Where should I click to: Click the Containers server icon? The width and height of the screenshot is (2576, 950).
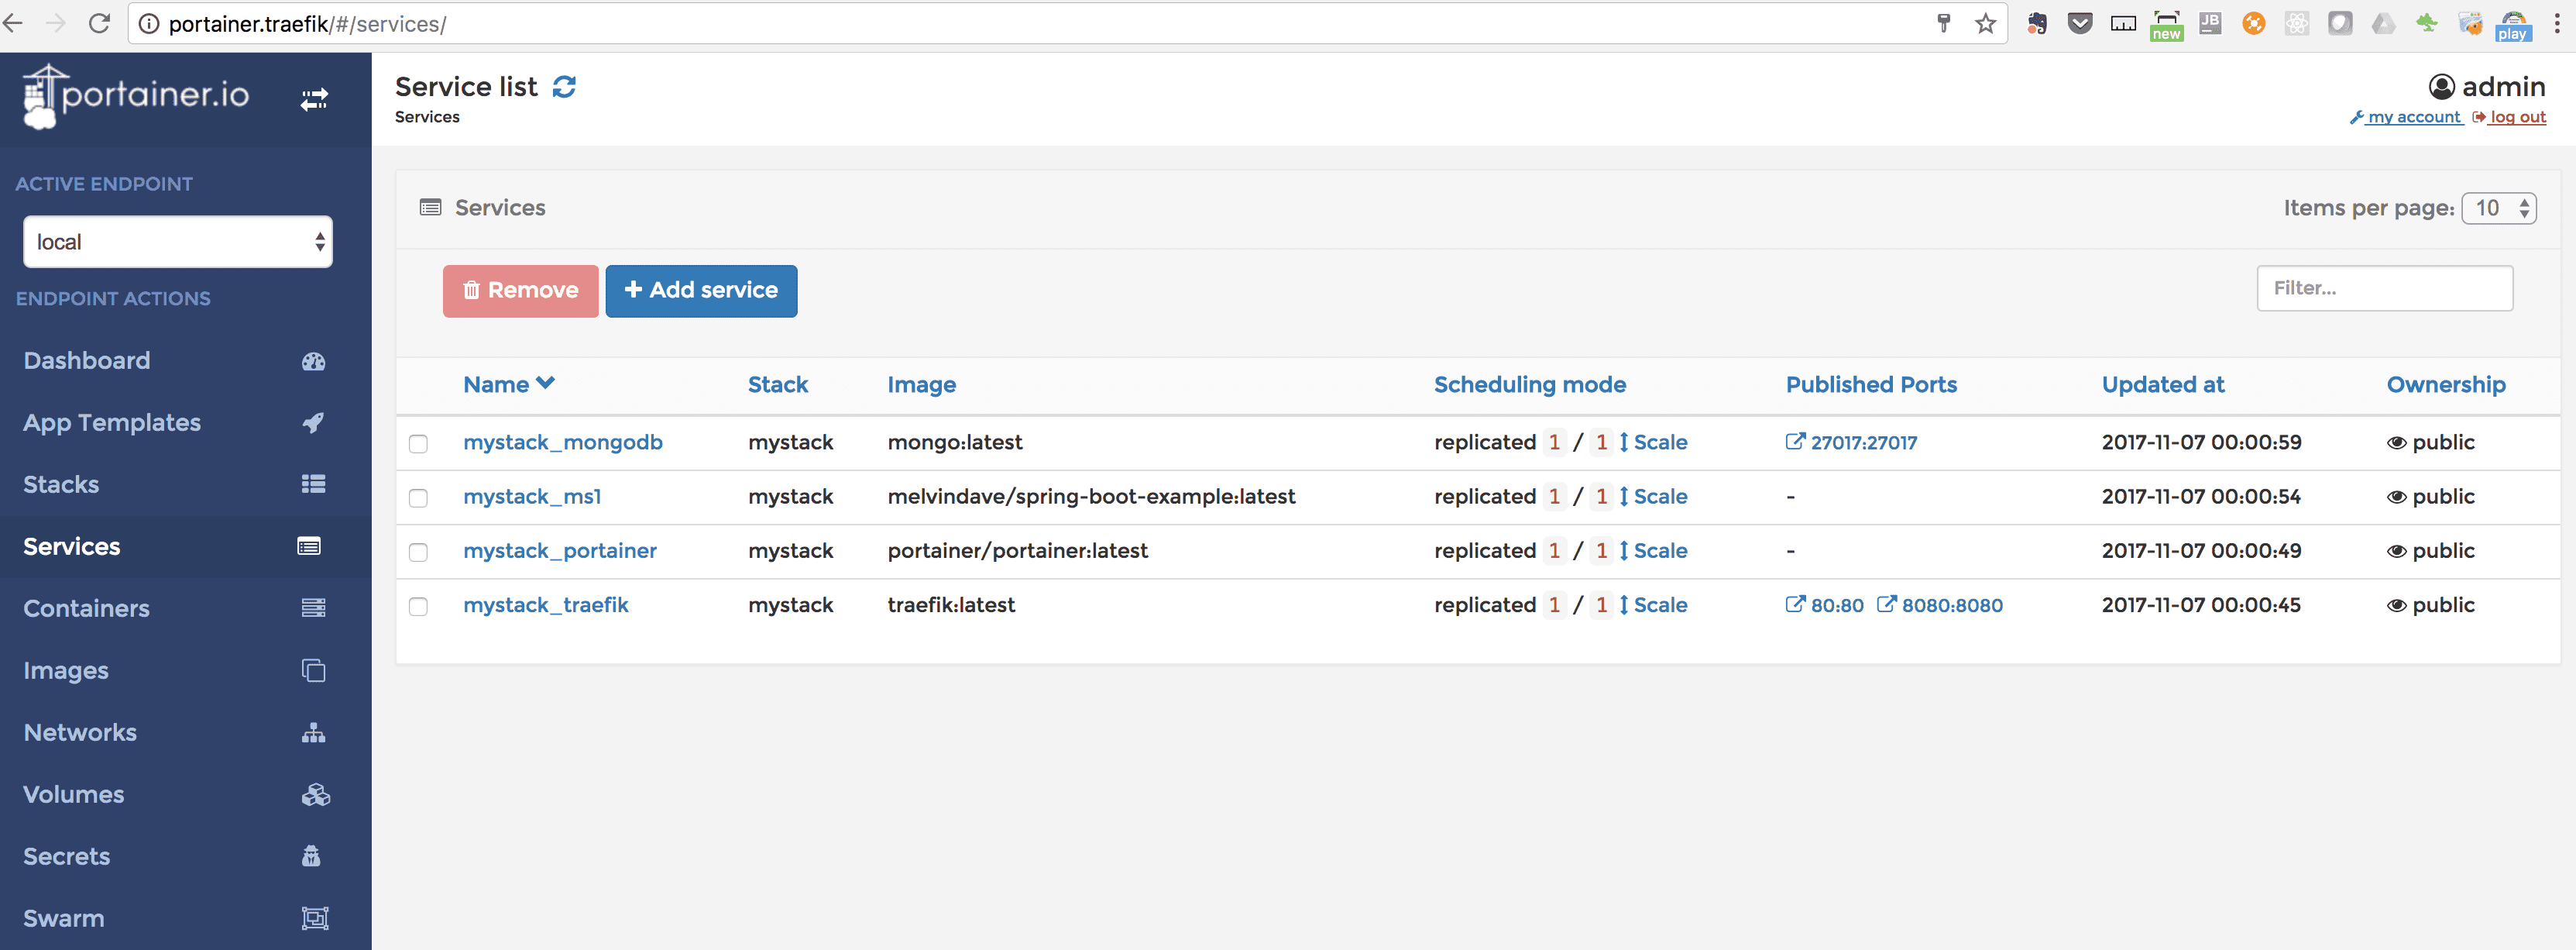coord(313,608)
